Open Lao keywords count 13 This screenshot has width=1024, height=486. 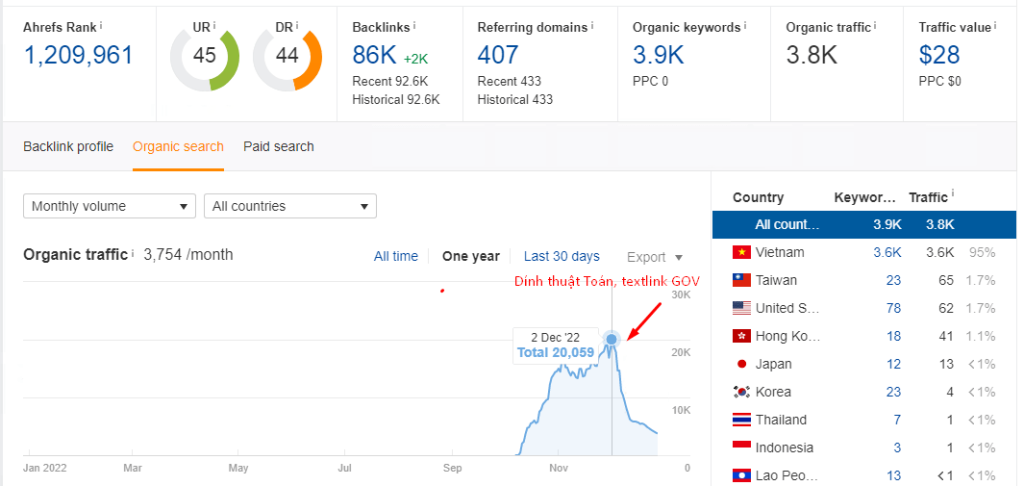click(x=893, y=475)
